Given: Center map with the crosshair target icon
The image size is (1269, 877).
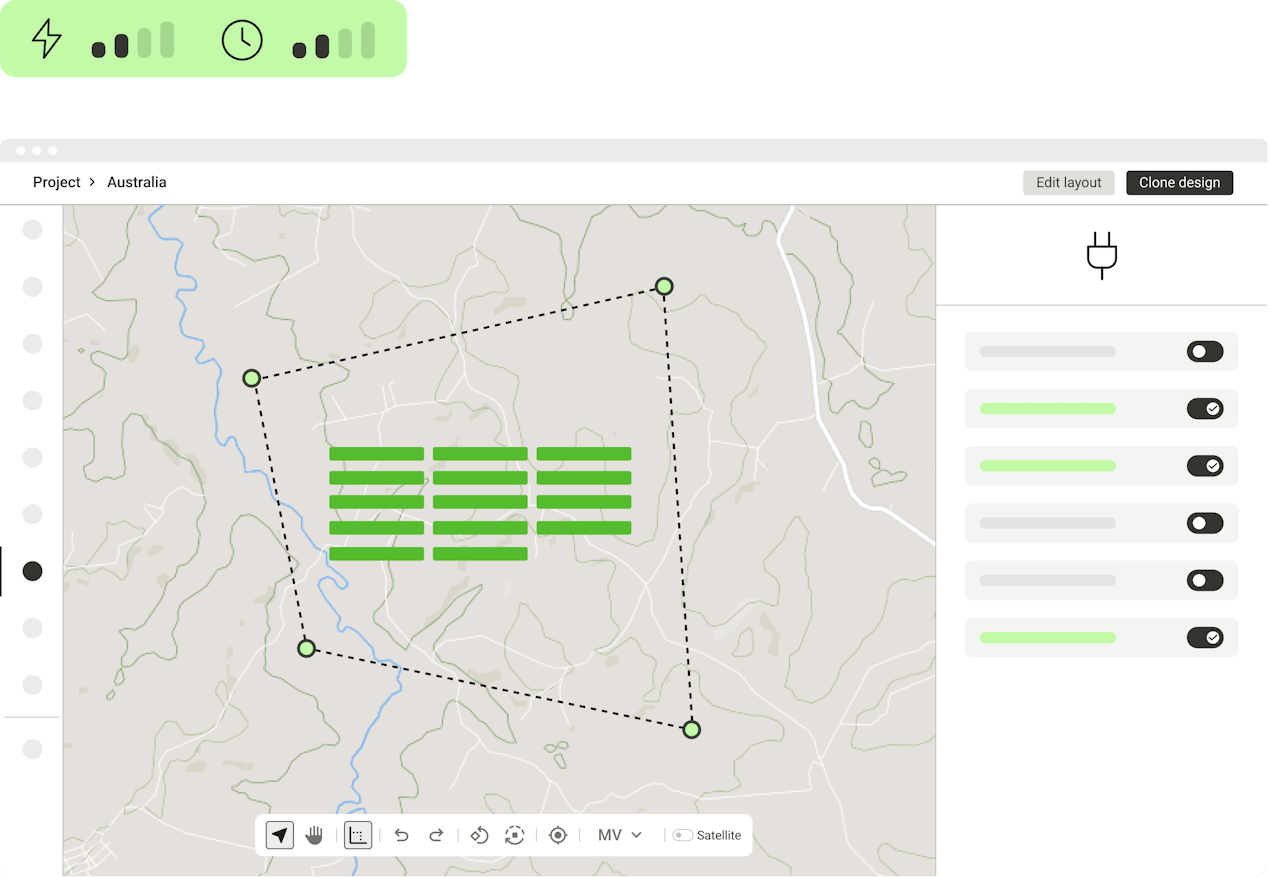Looking at the screenshot, I should pos(558,835).
